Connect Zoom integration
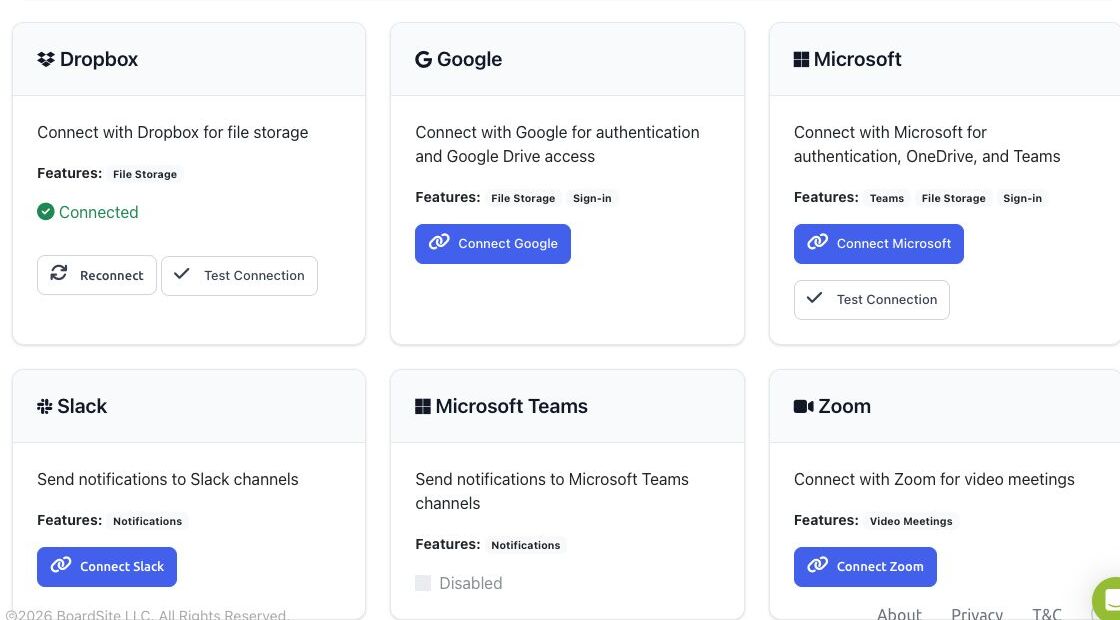The height and width of the screenshot is (620, 1120). tap(865, 566)
